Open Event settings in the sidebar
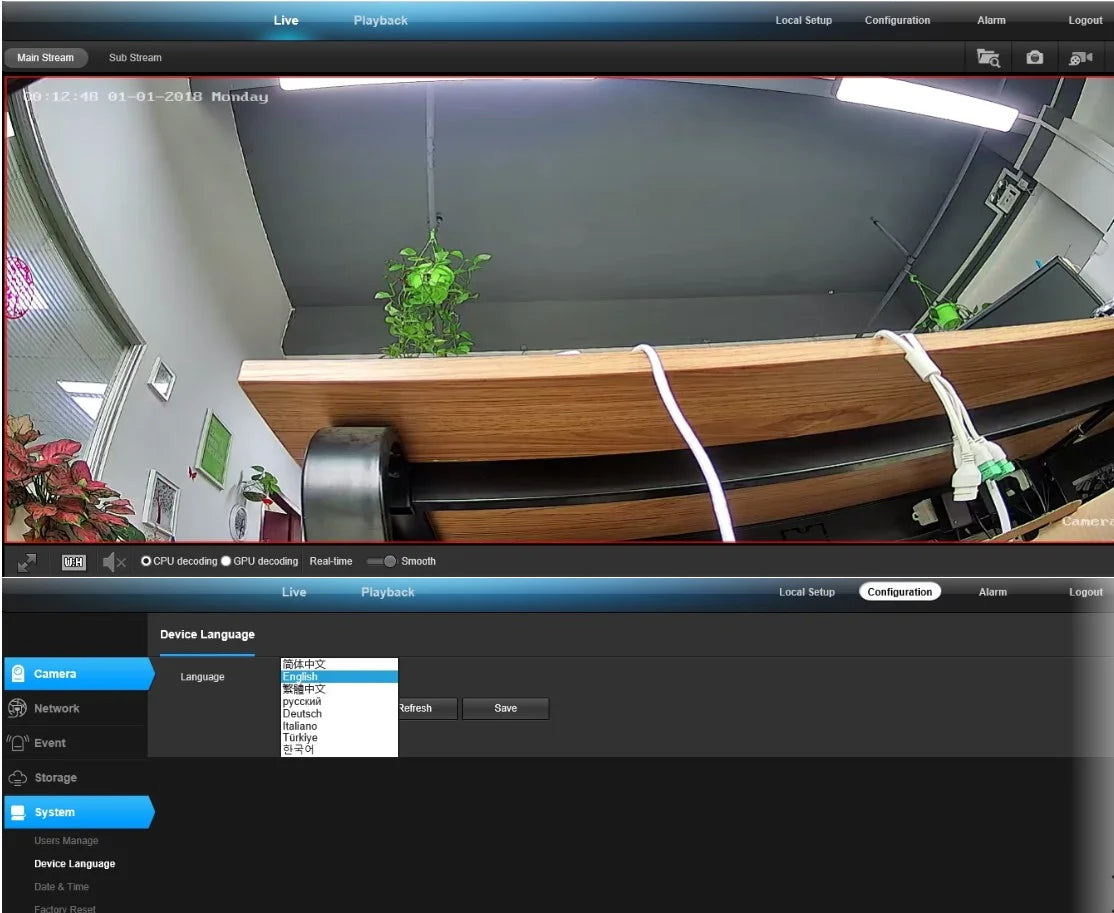Screen dimensions: 1114x913 pos(50,743)
